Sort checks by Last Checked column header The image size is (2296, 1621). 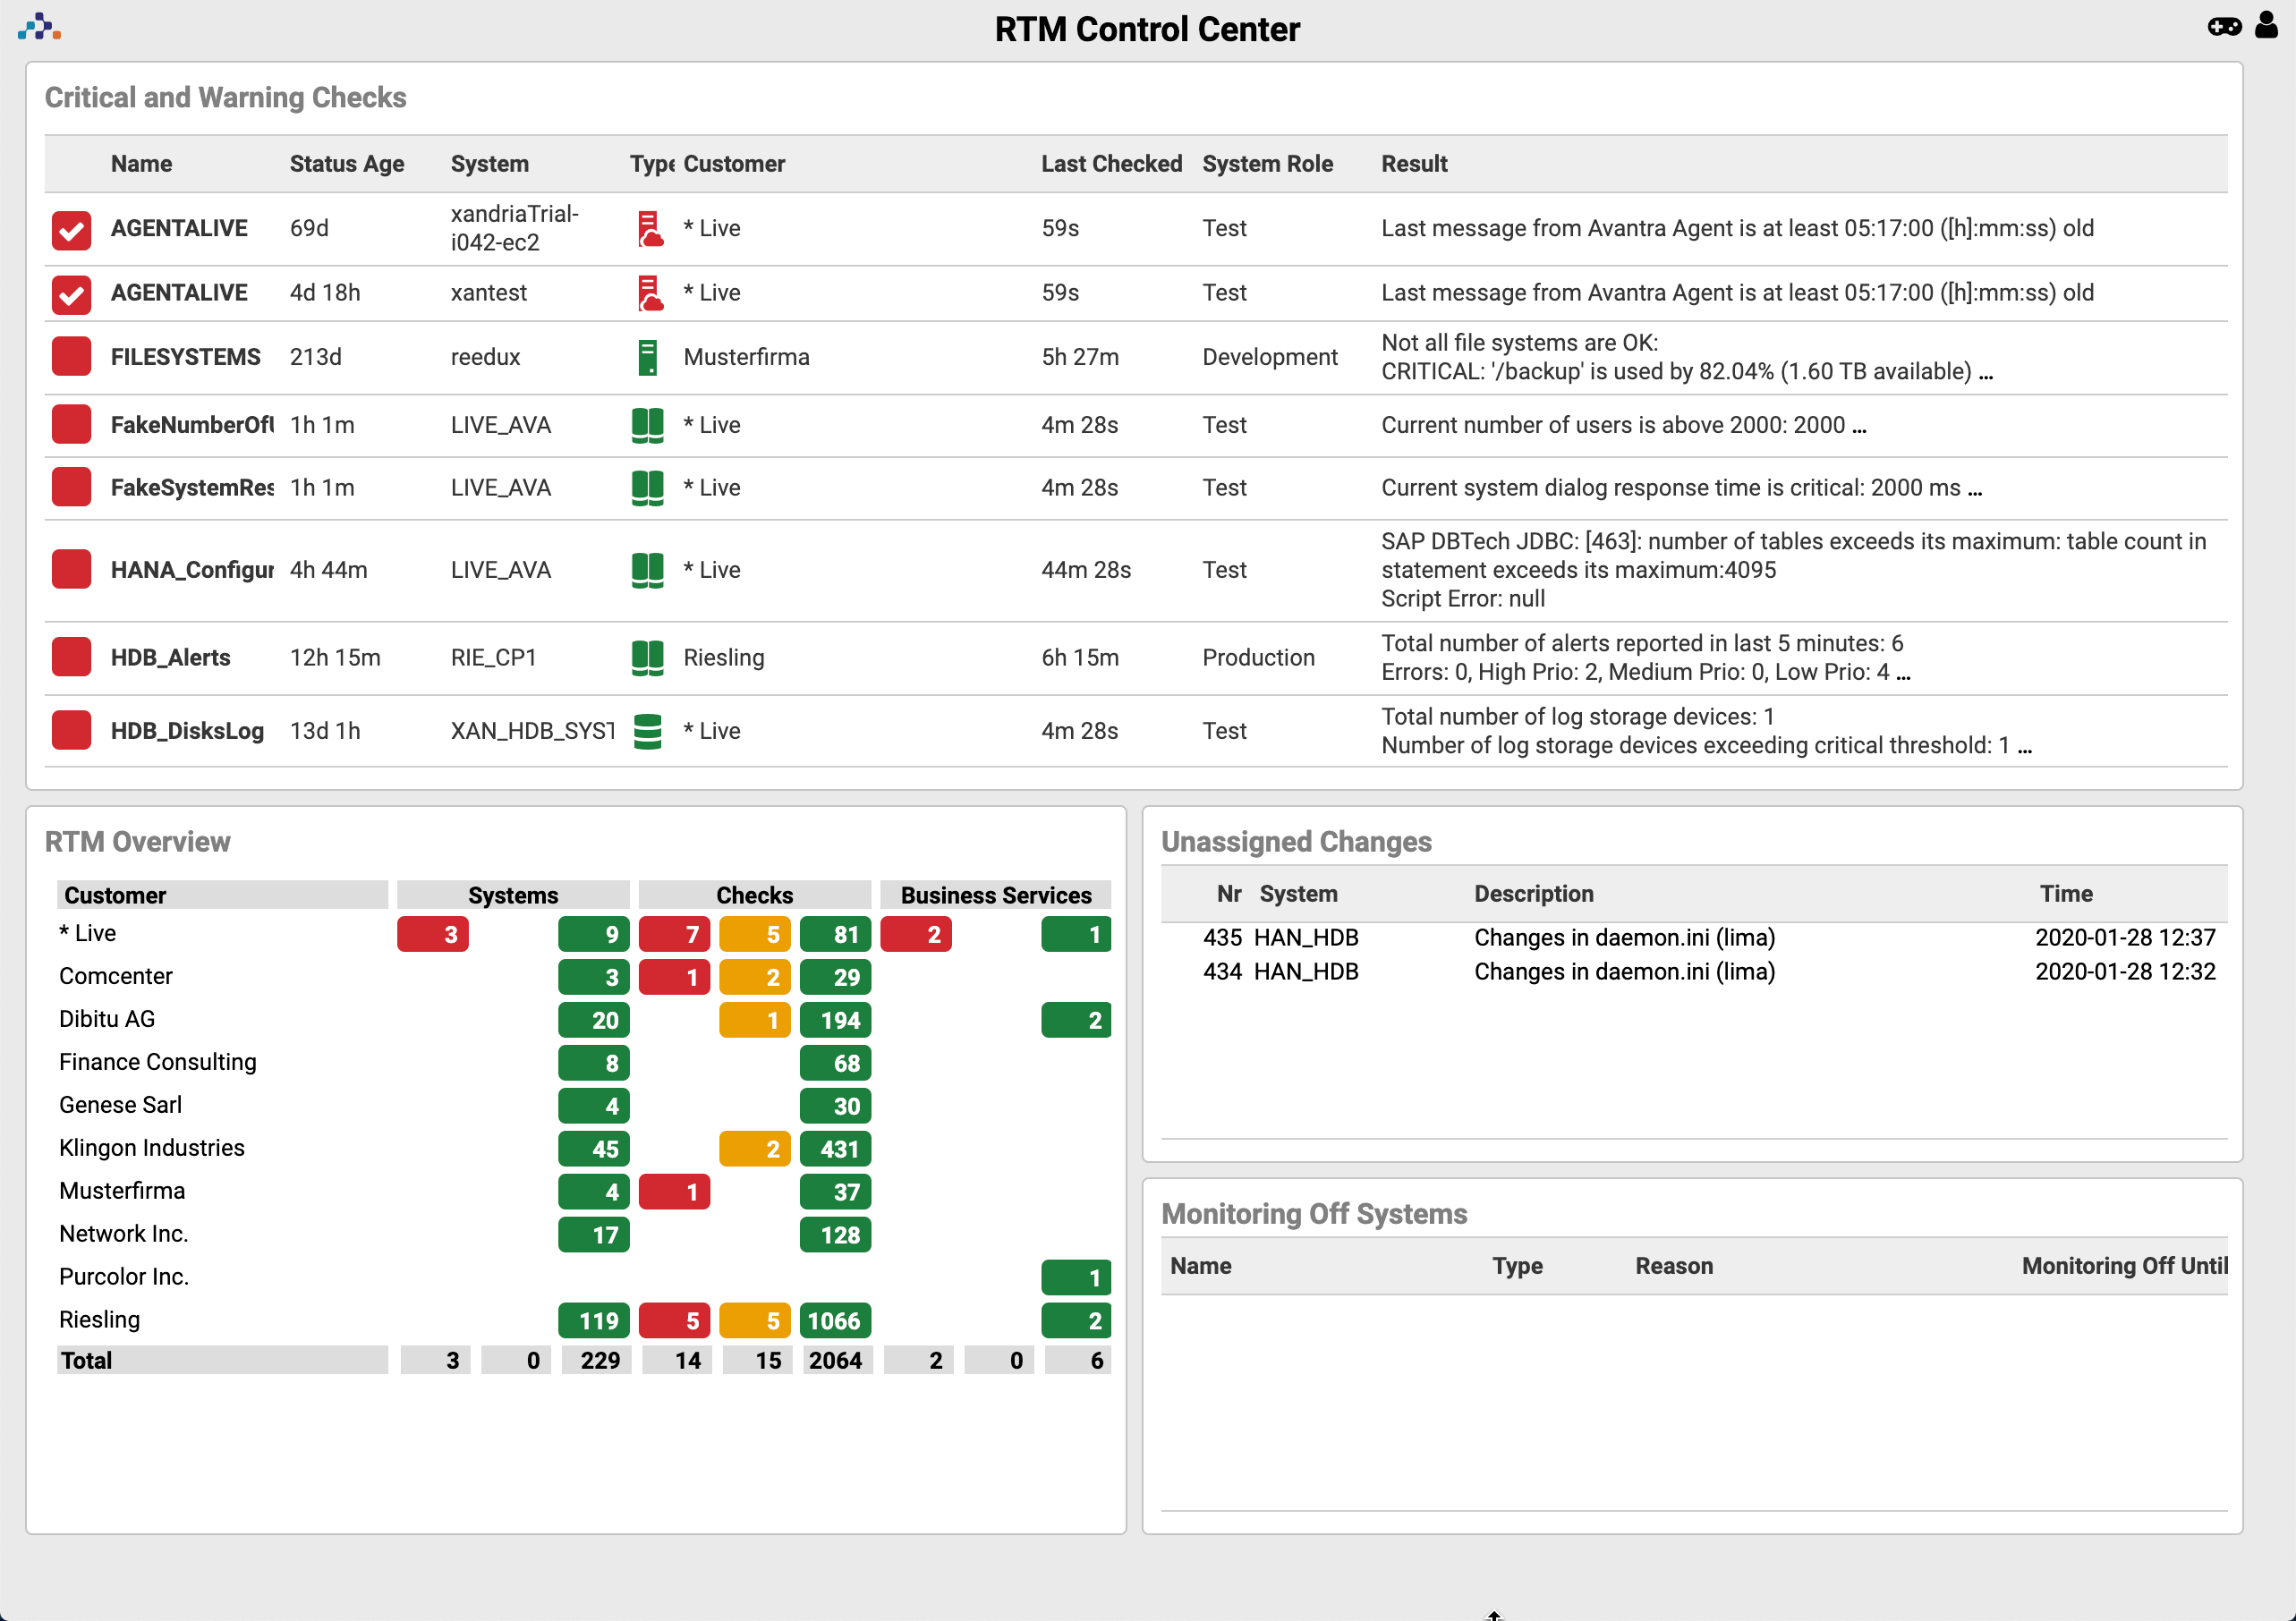[1111, 164]
